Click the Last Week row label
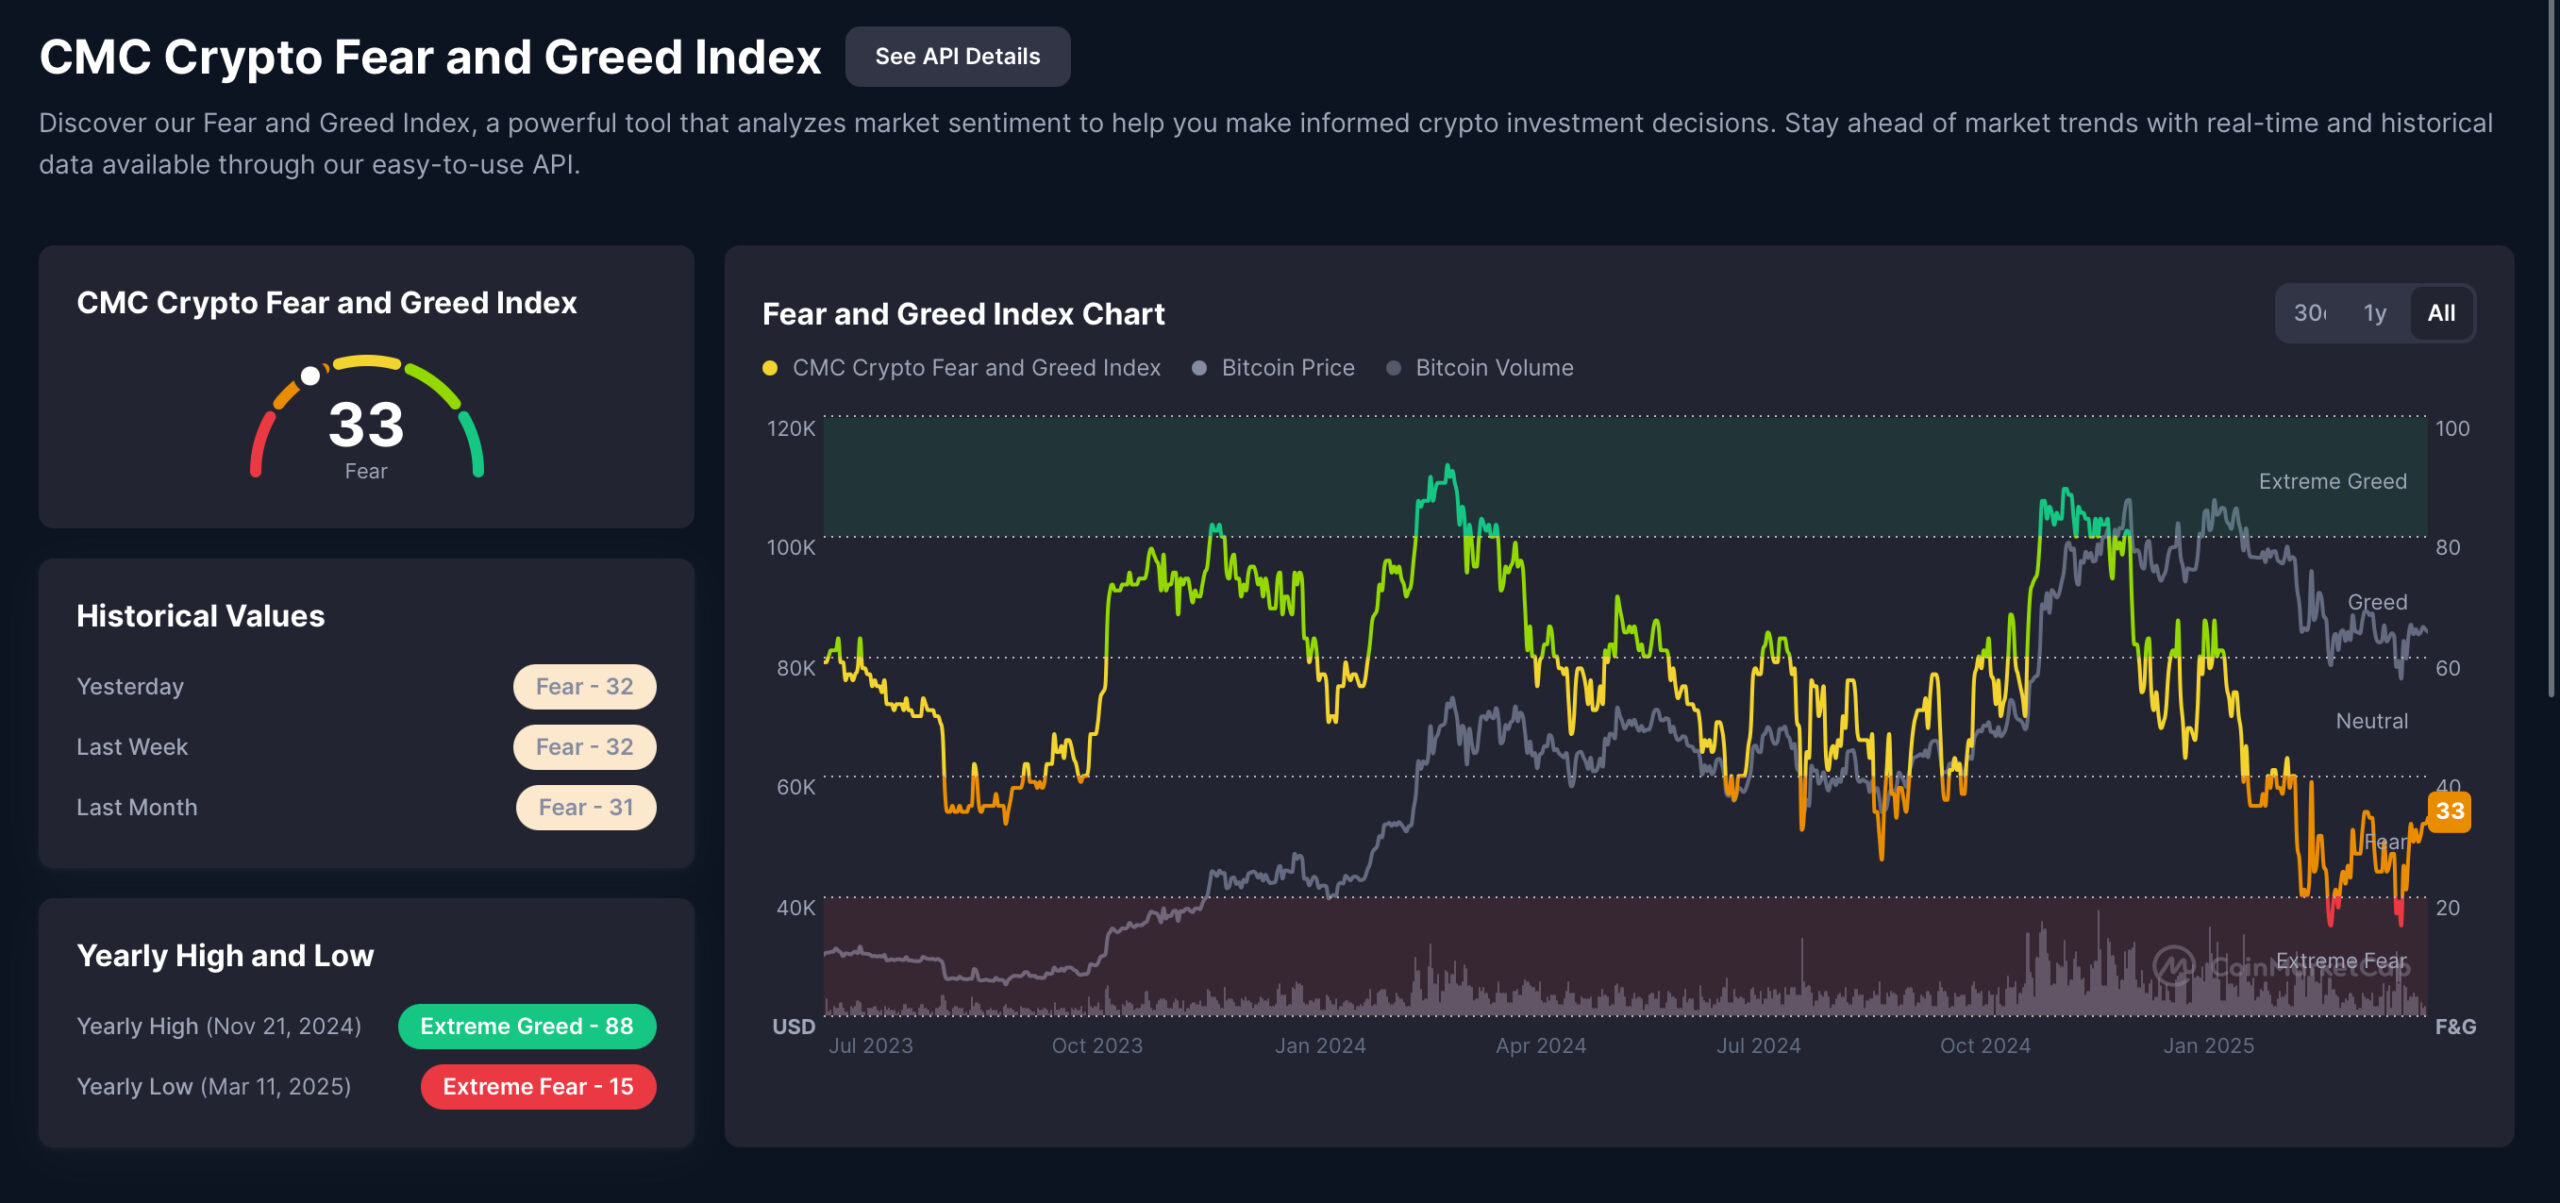 [x=132, y=747]
